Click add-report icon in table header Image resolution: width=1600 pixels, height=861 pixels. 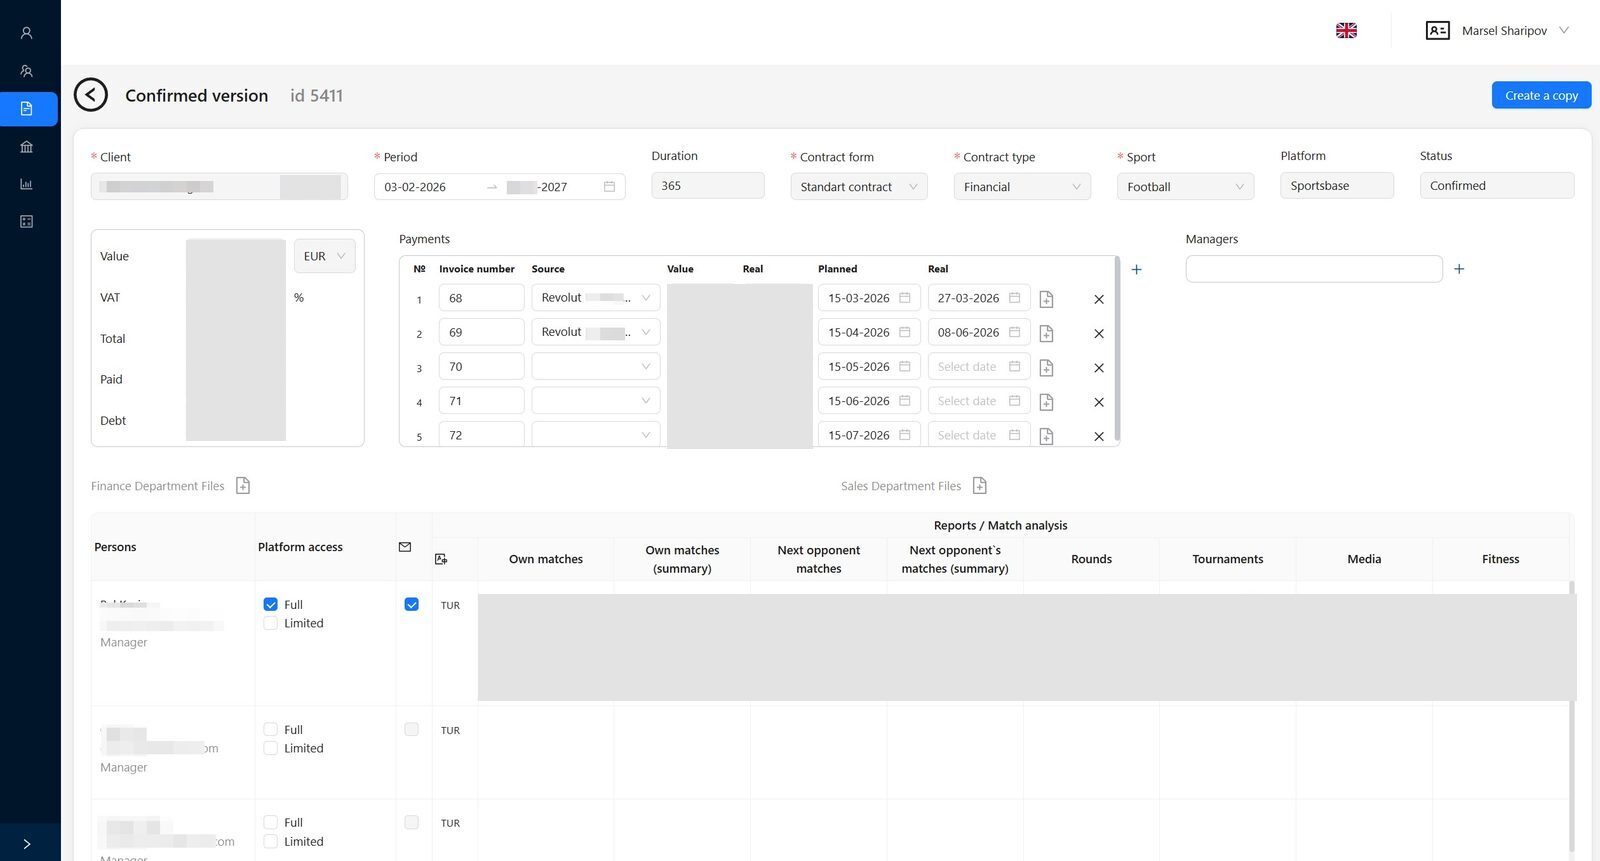[x=441, y=559]
